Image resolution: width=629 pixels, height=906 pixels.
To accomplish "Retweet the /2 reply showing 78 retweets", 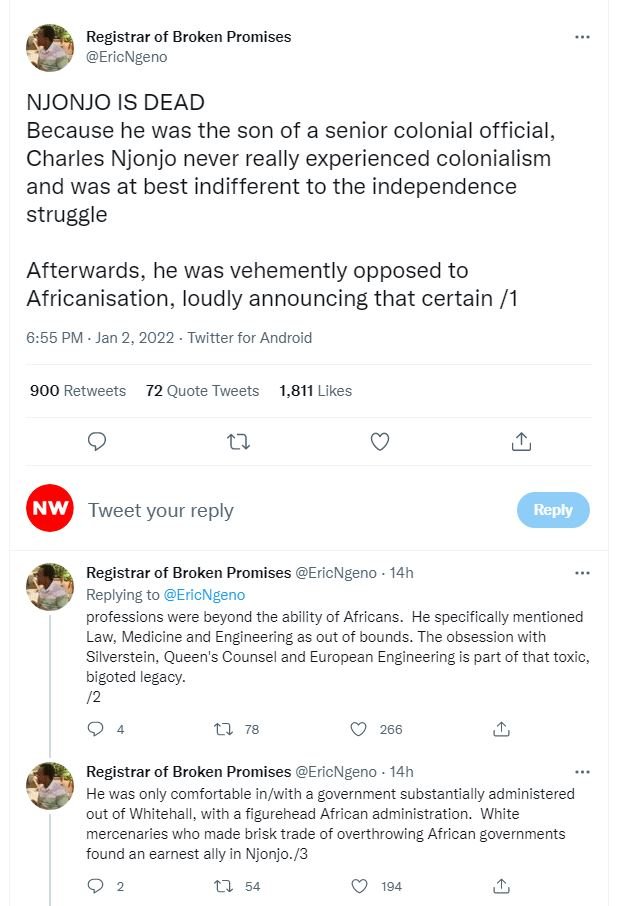I will coord(224,729).
